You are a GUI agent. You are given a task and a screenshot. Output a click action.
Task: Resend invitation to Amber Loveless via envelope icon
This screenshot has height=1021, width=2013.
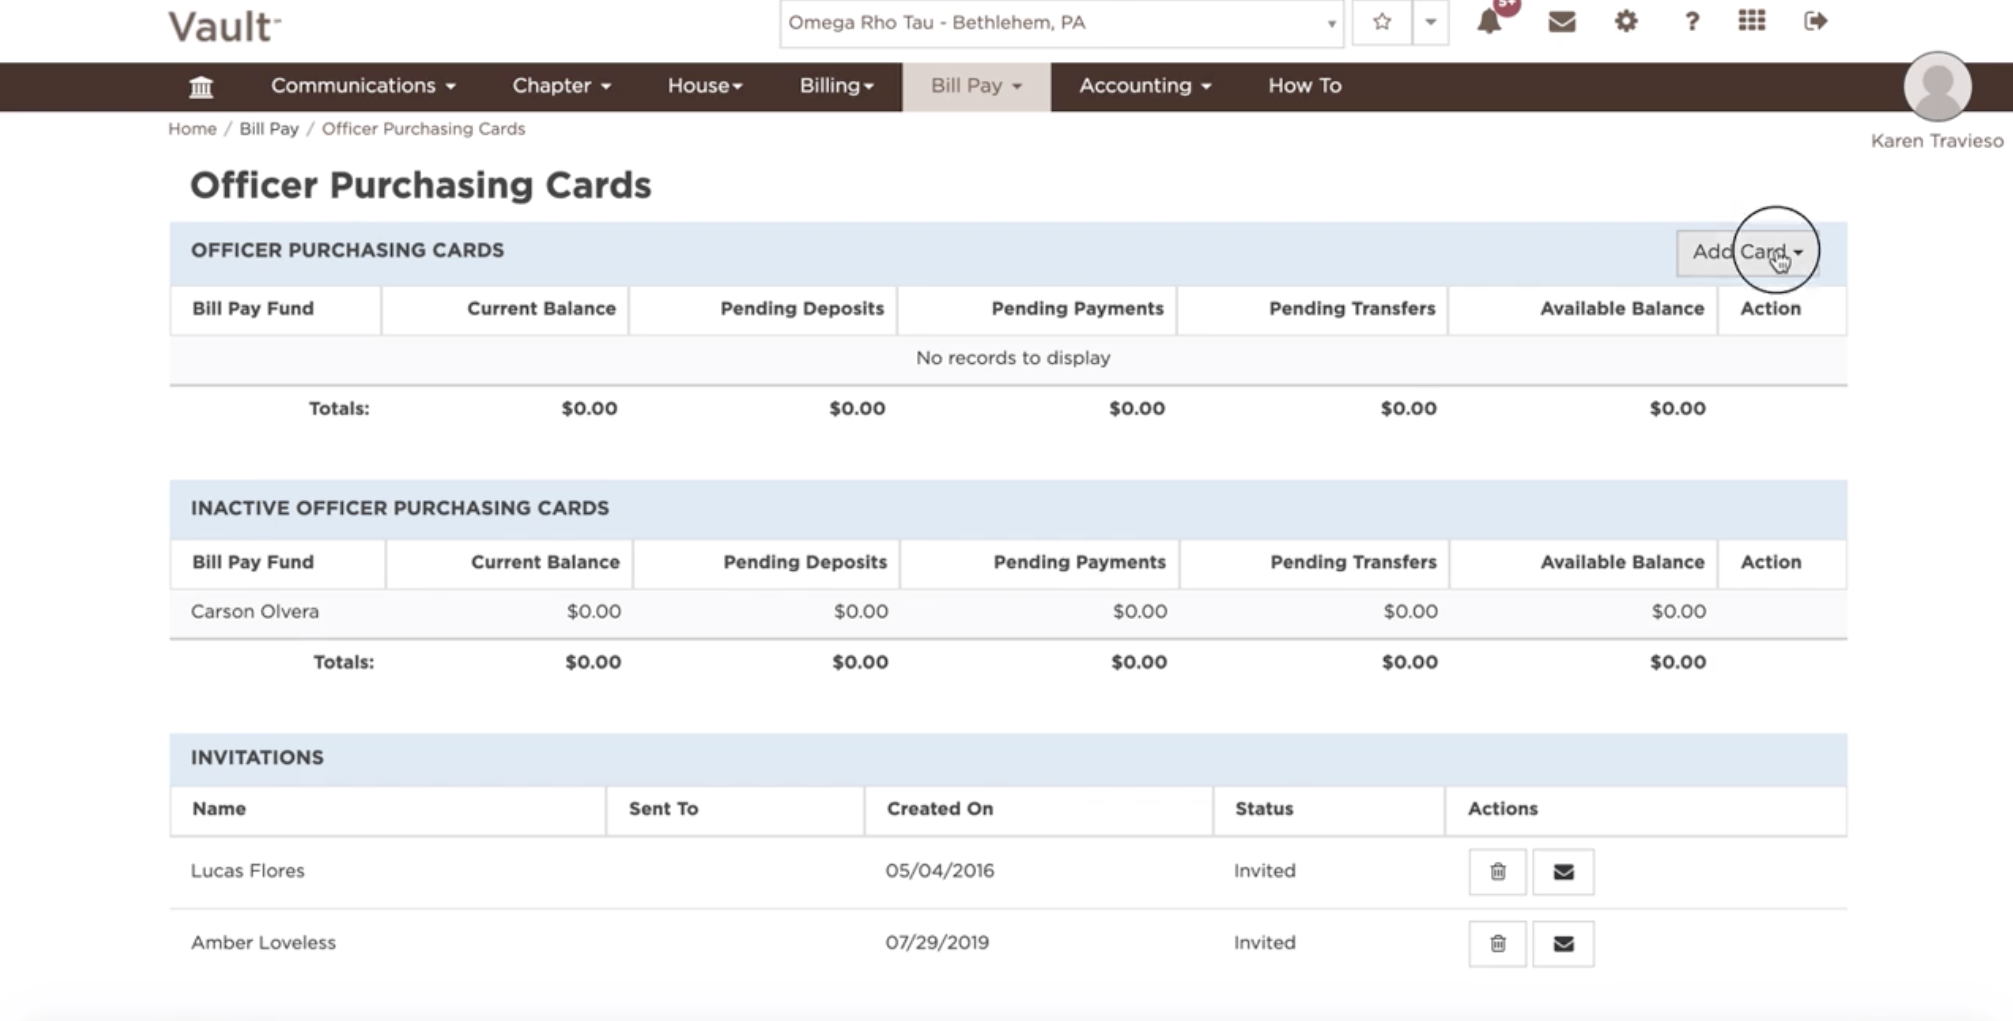[x=1562, y=943]
